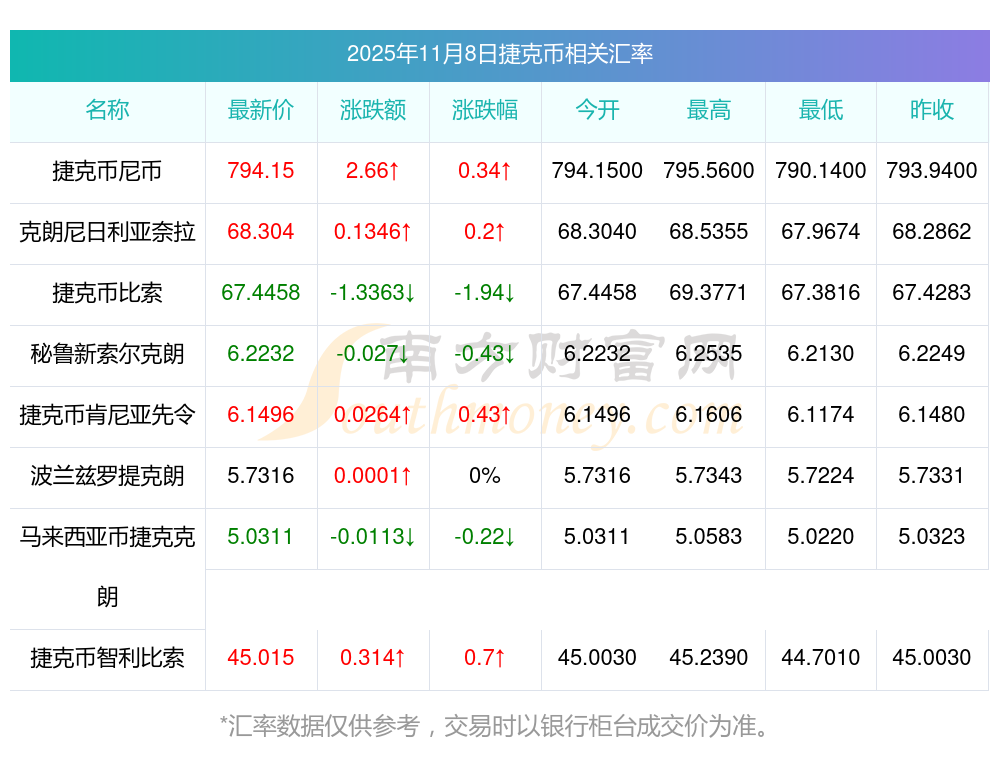Select the low value 6.1174
The image size is (1000, 757).
pyautogui.click(x=821, y=415)
